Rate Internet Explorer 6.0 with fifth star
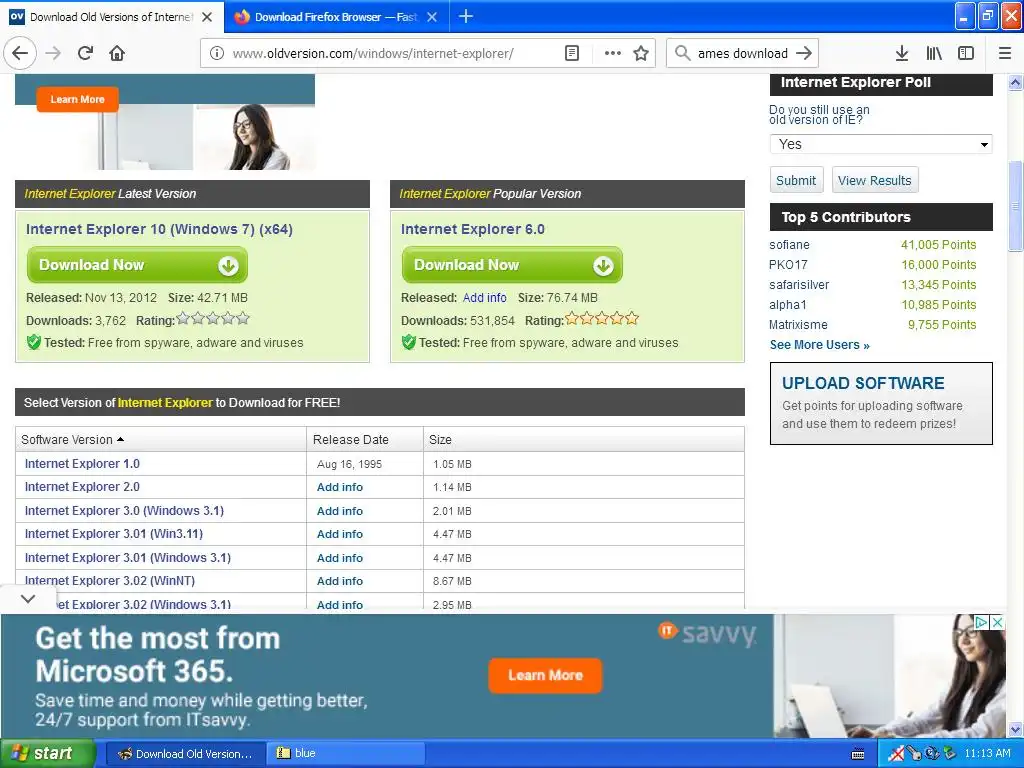The height and width of the screenshot is (768, 1024). pyautogui.click(x=632, y=319)
